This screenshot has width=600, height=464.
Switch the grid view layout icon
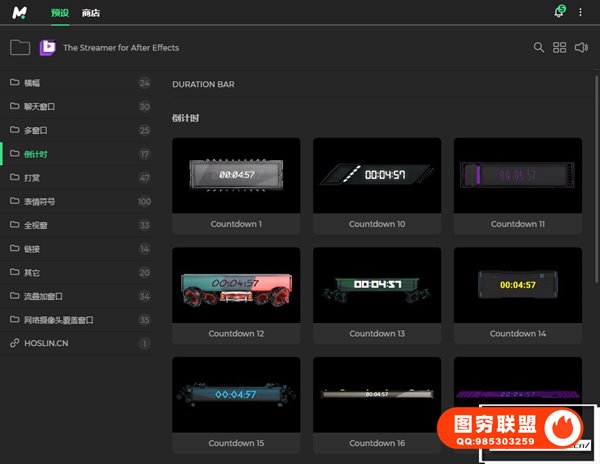[560, 47]
